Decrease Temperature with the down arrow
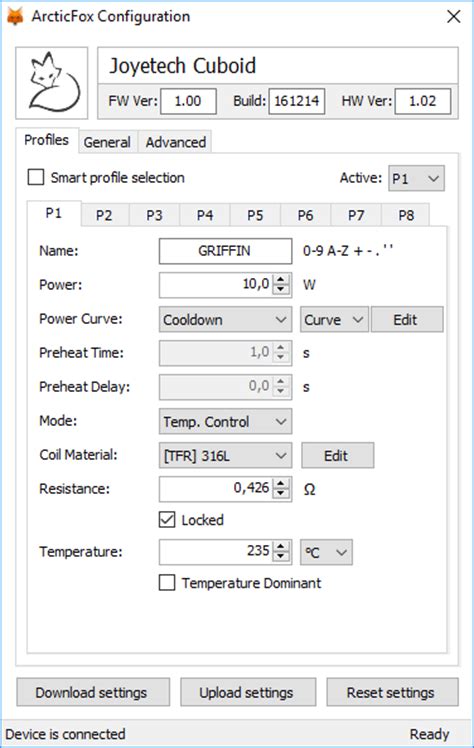 pos(281,557)
